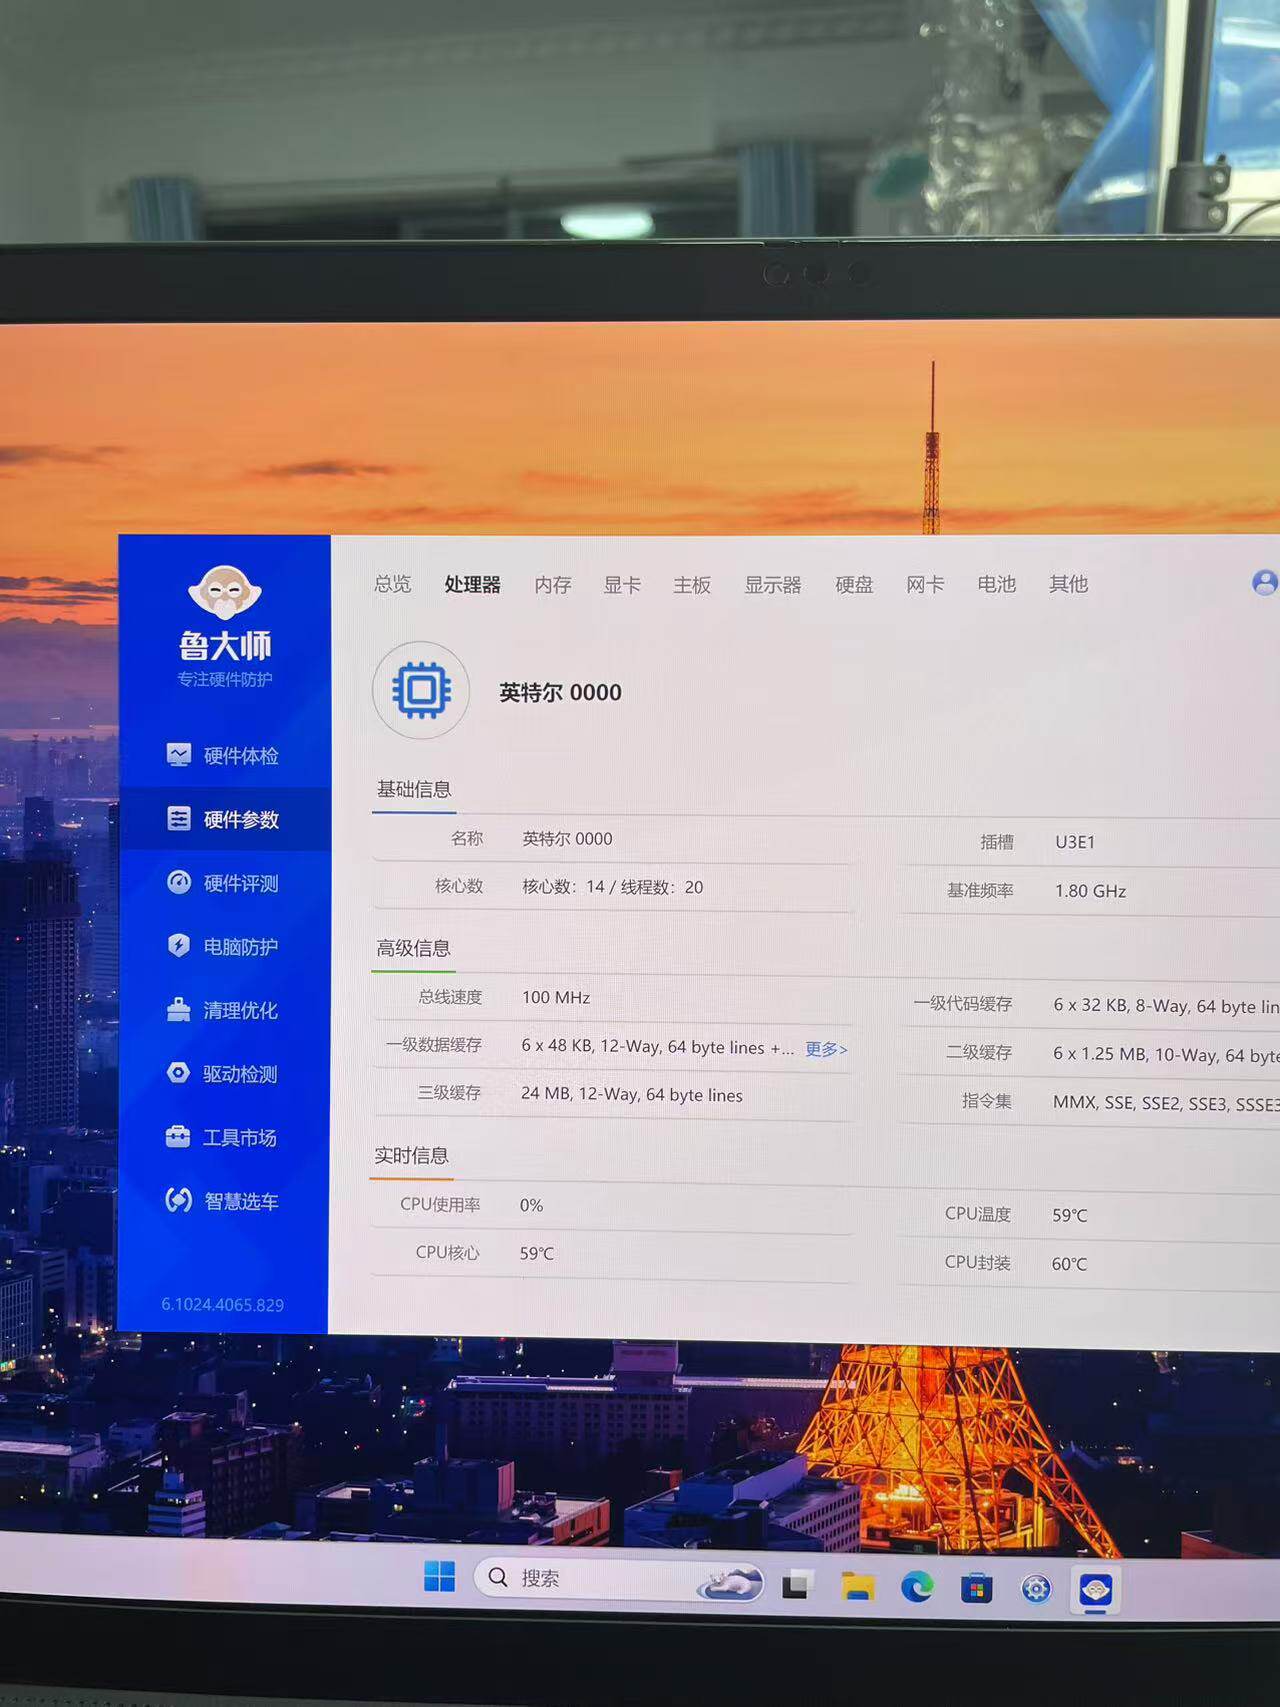Image resolution: width=1280 pixels, height=1707 pixels.
Task: Click the 鲁大师 monkey logo
Action: tap(225, 593)
